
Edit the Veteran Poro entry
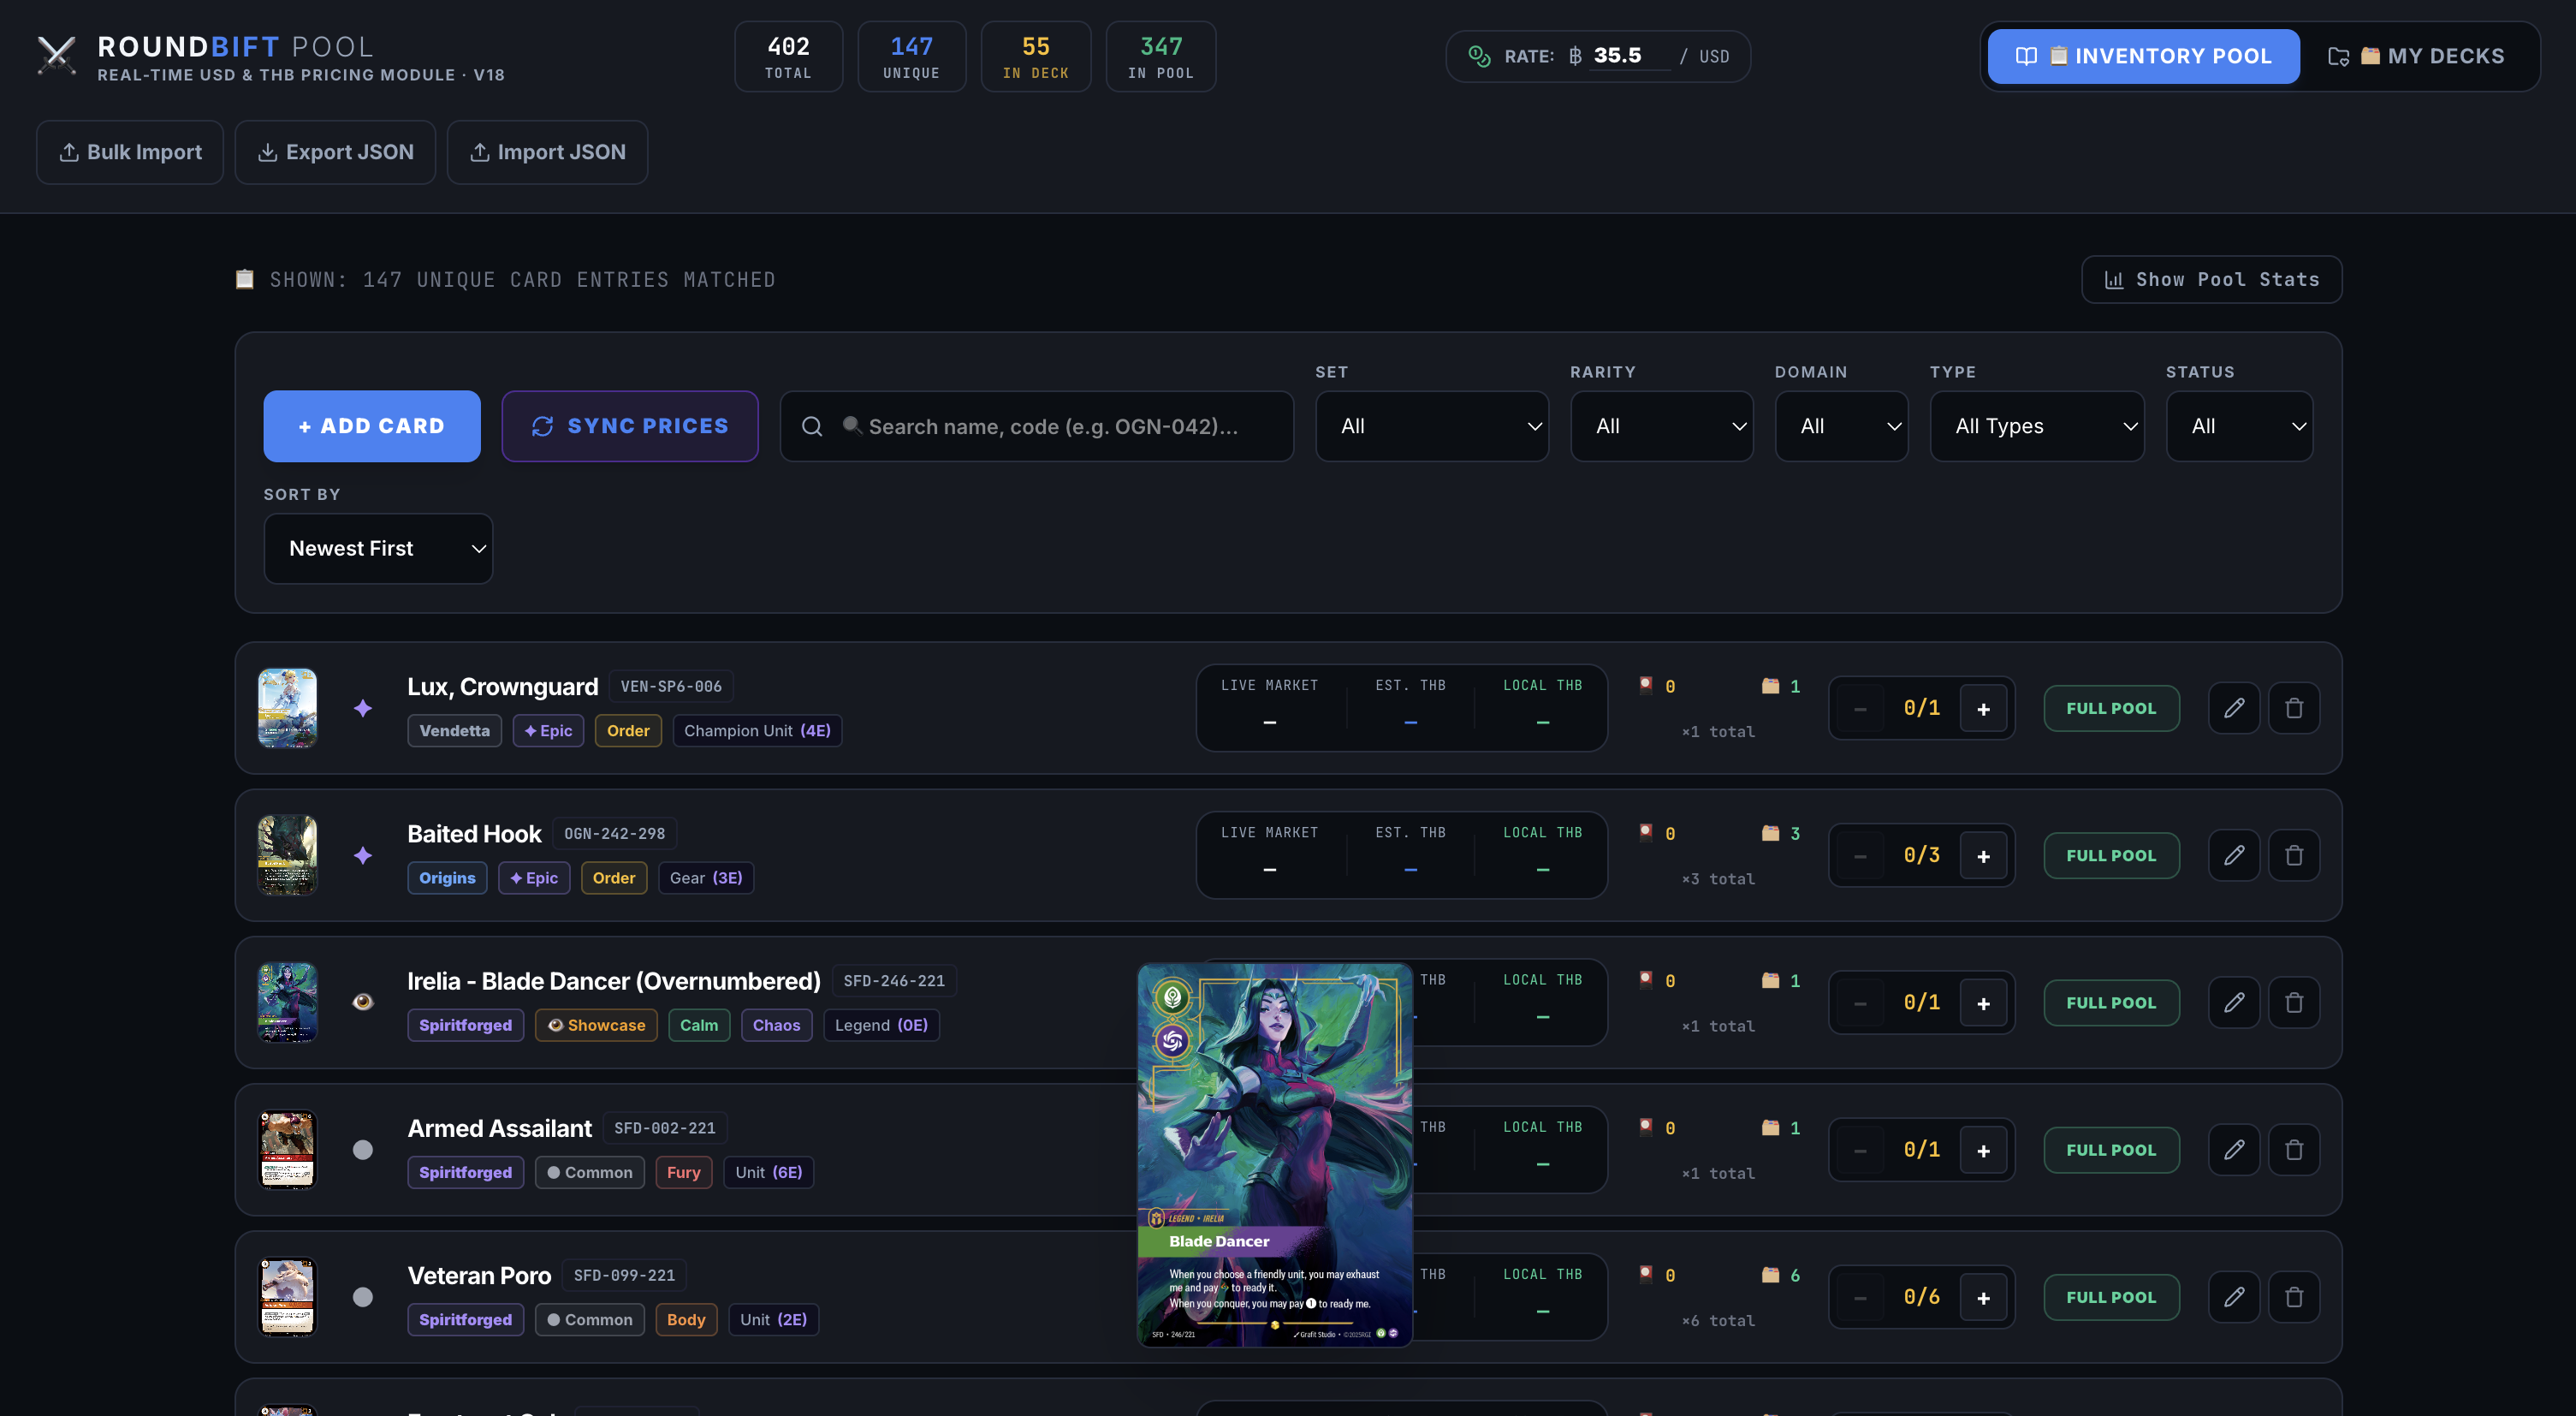[2233, 1297]
